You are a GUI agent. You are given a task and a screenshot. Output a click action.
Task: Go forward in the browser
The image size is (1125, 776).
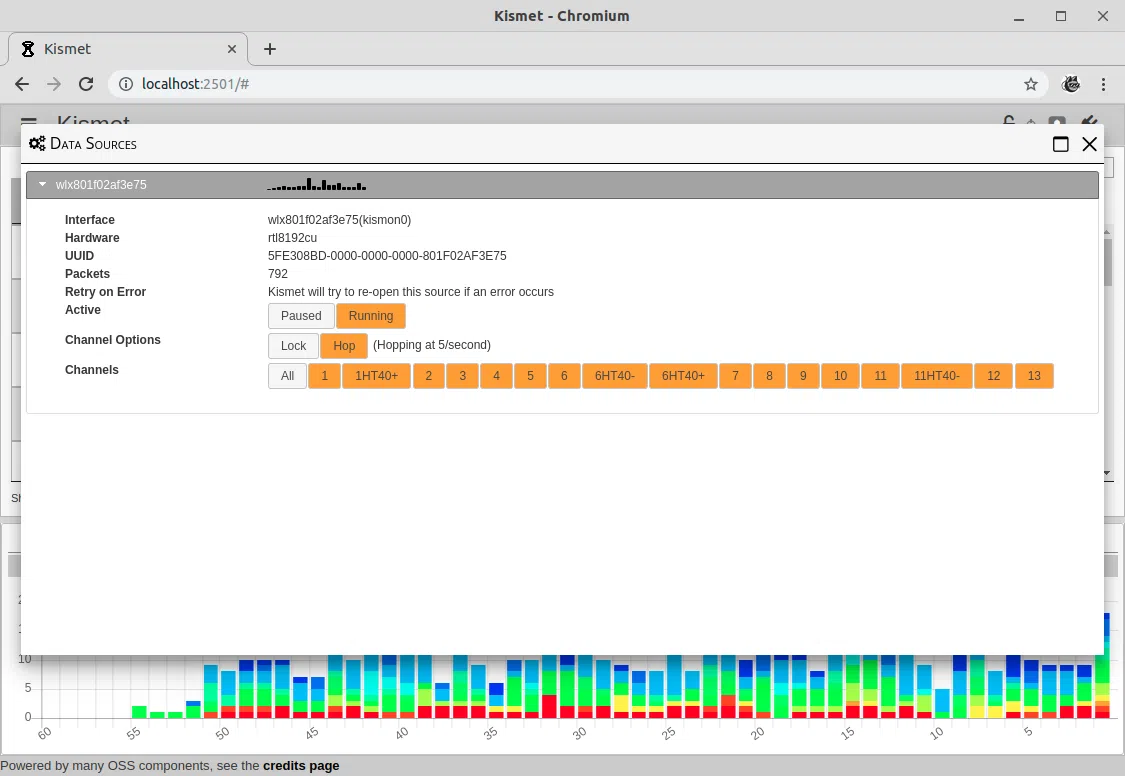(x=54, y=84)
